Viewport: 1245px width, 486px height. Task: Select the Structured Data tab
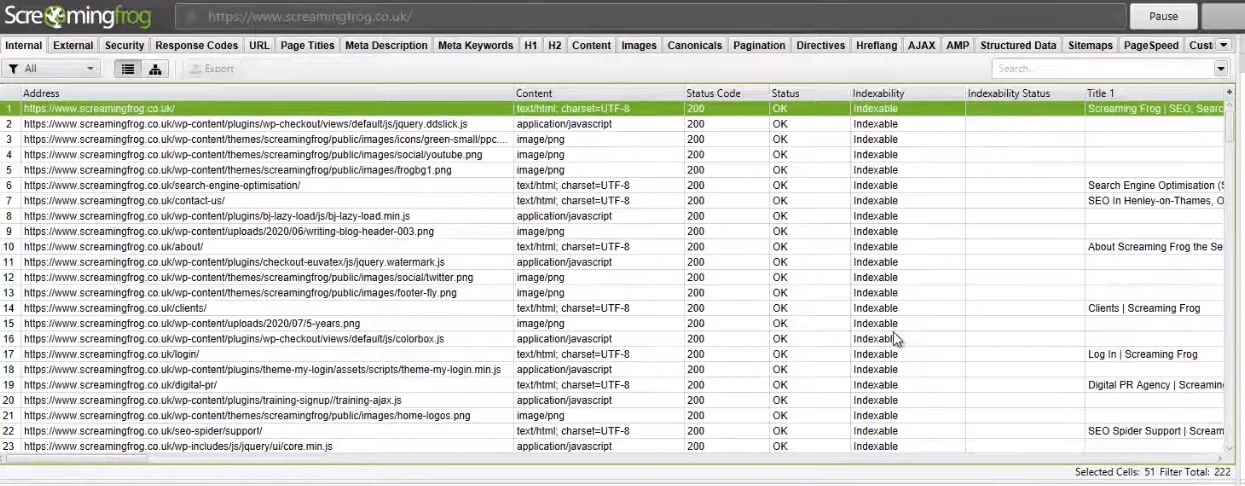pos(1018,45)
